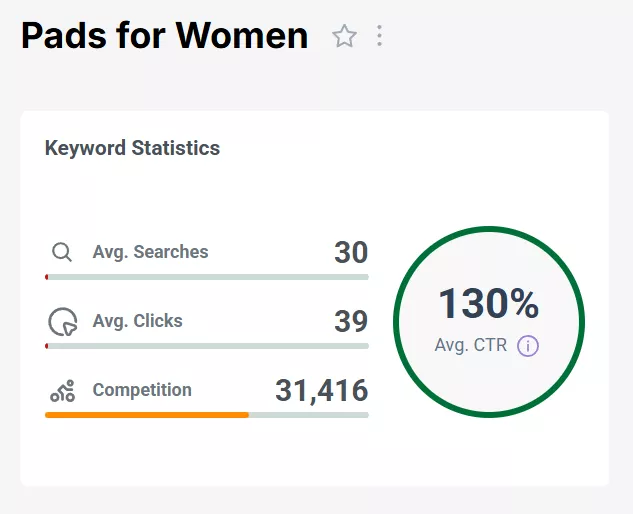Image resolution: width=633 pixels, height=514 pixels.
Task: Click the Avg. Searches progress bar
Action: pyautogui.click(x=207, y=277)
